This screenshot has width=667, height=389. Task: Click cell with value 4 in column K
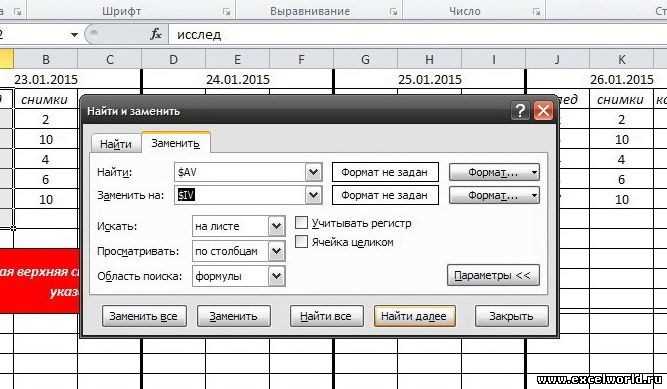pos(621,160)
